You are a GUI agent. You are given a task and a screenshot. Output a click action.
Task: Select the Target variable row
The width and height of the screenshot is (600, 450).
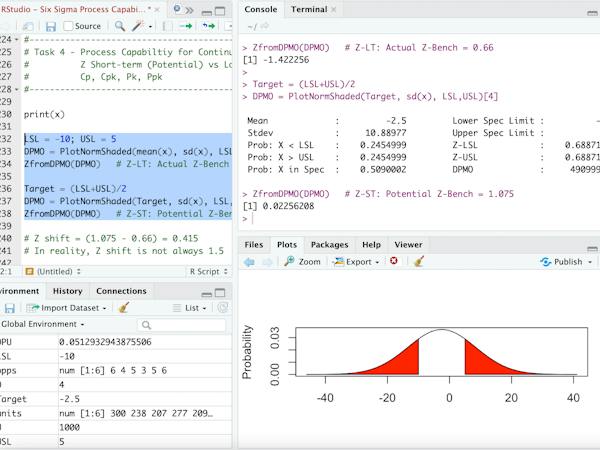tap(116, 399)
